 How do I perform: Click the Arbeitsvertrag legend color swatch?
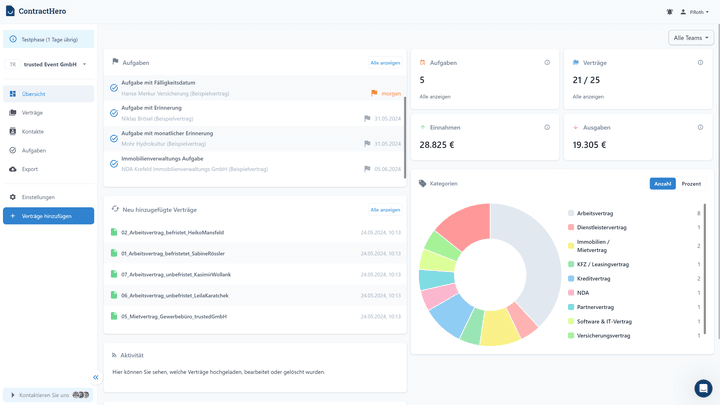click(571, 213)
